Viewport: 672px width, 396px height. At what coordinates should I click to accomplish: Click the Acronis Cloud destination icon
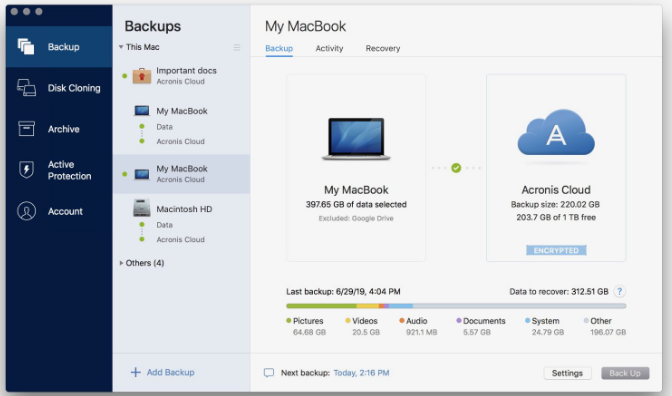(x=556, y=133)
